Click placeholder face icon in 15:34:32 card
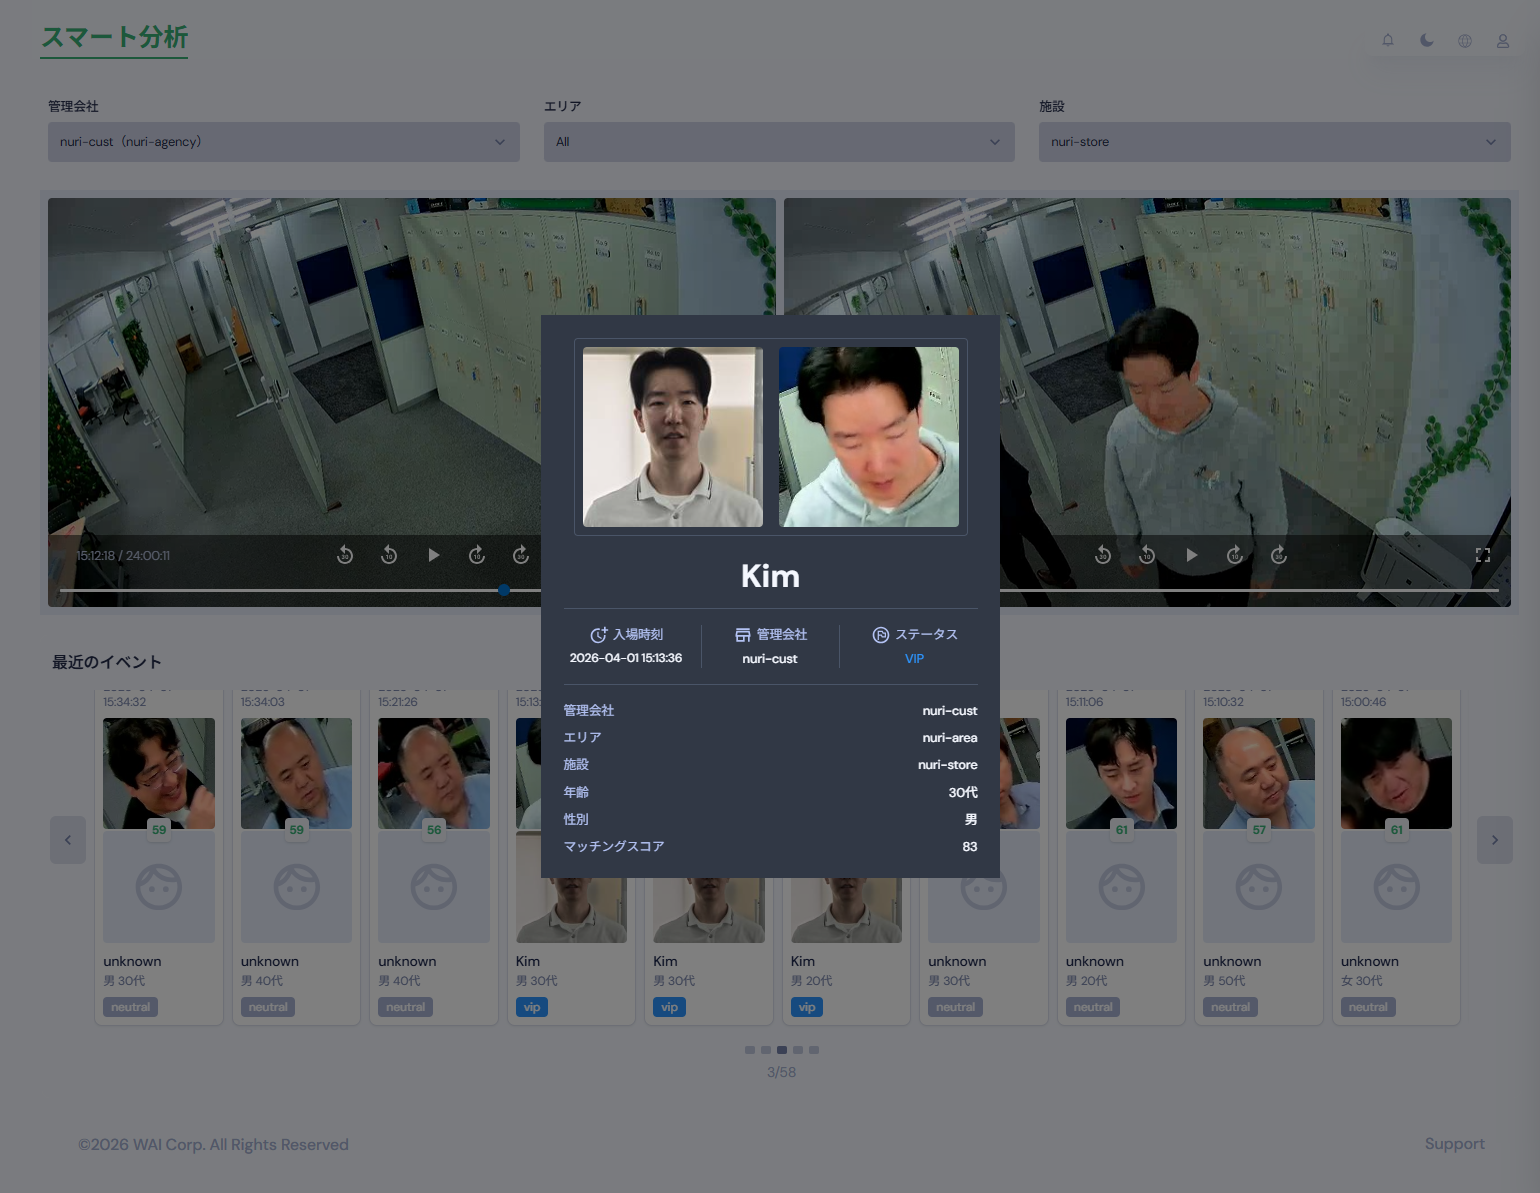 (x=159, y=887)
